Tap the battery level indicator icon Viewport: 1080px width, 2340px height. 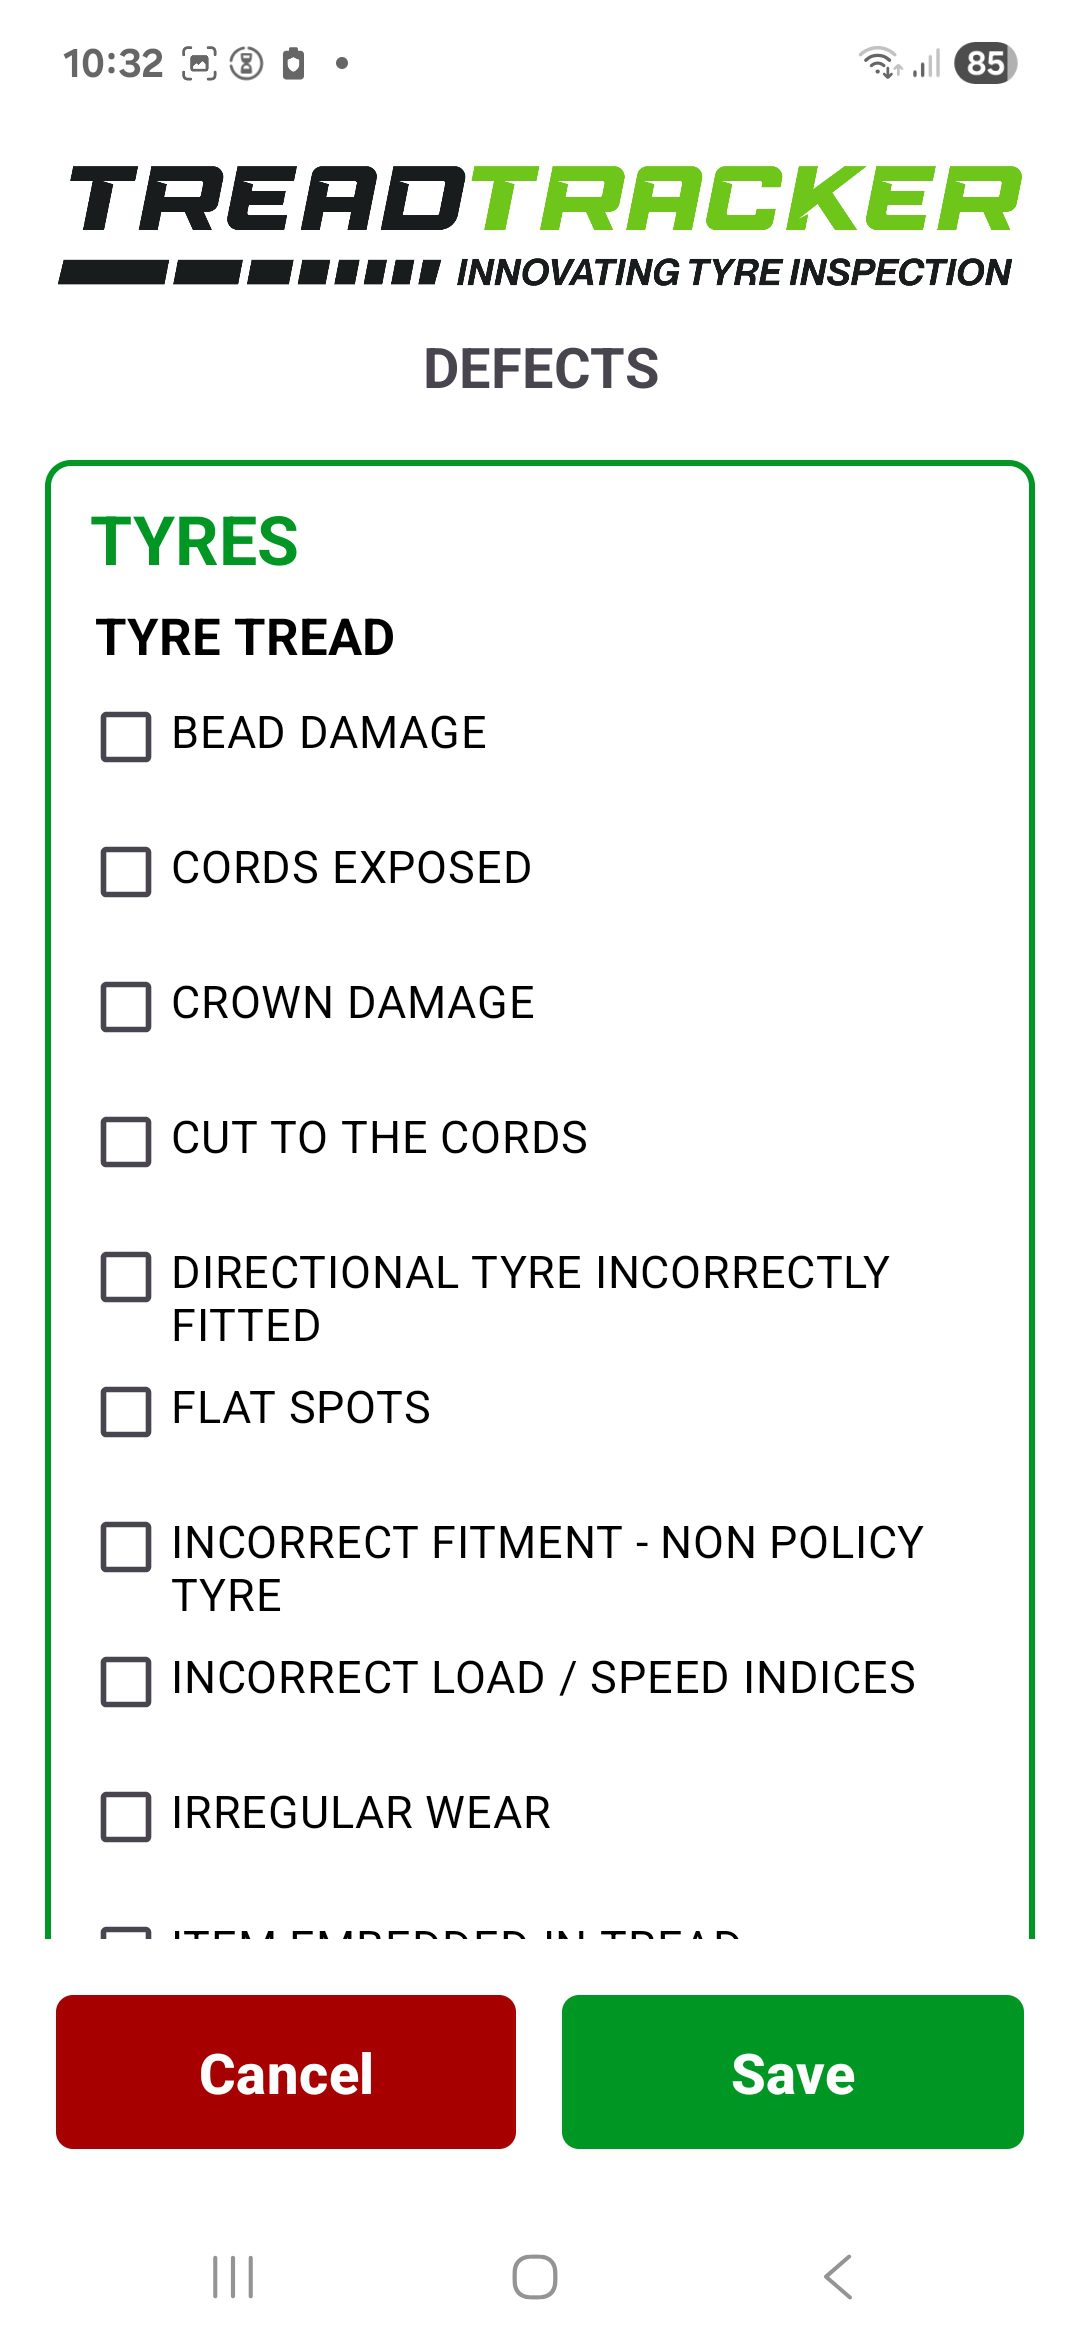pyautogui.click(x=985, y=63)
